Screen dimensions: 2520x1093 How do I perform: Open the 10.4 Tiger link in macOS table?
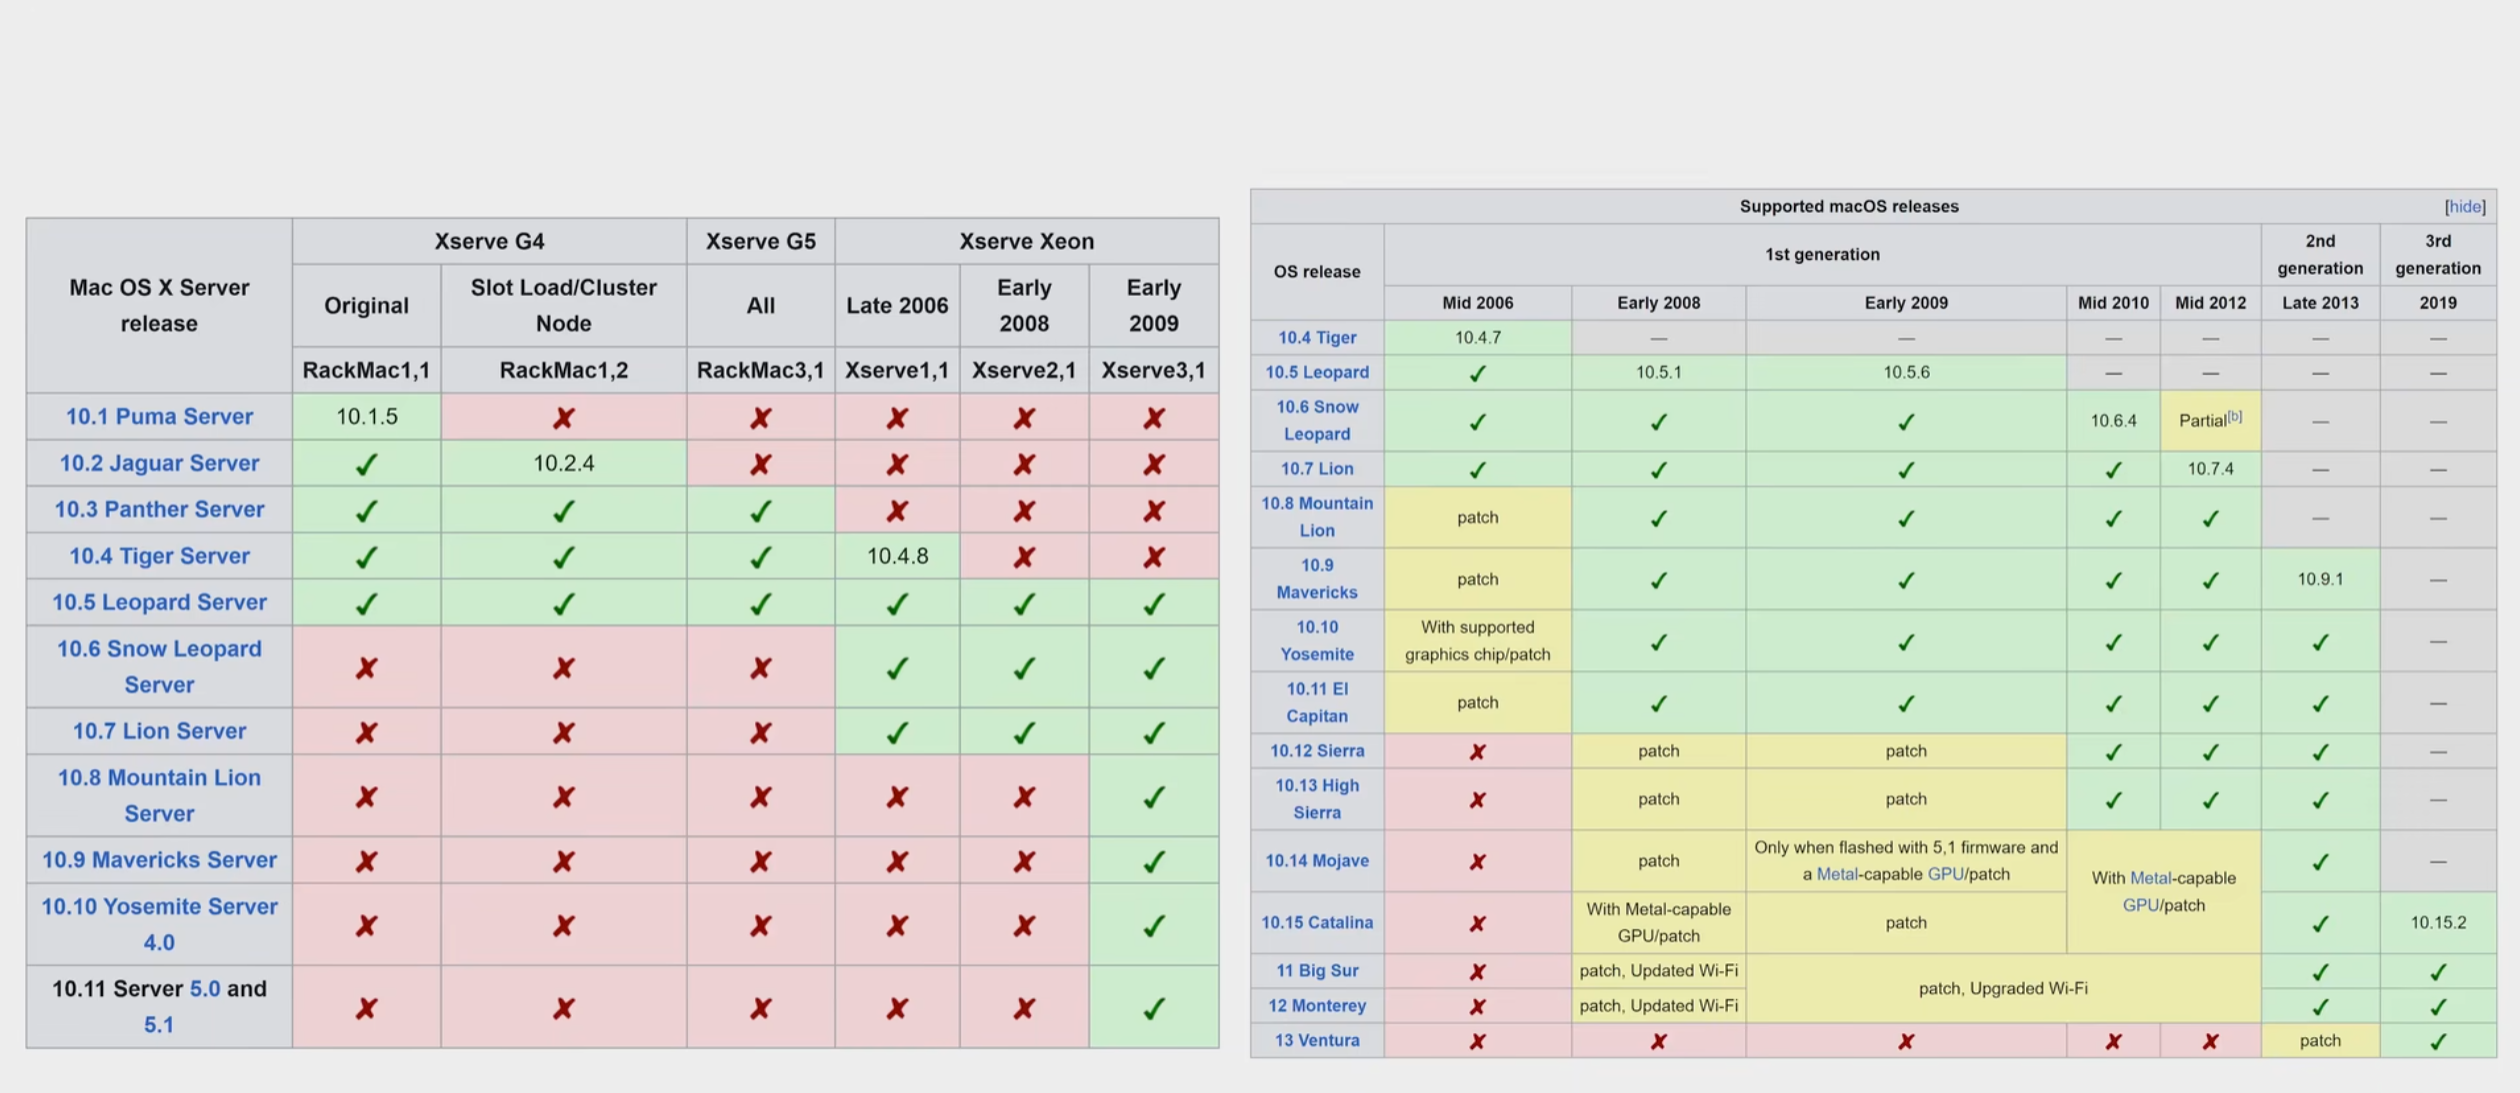1317,338
